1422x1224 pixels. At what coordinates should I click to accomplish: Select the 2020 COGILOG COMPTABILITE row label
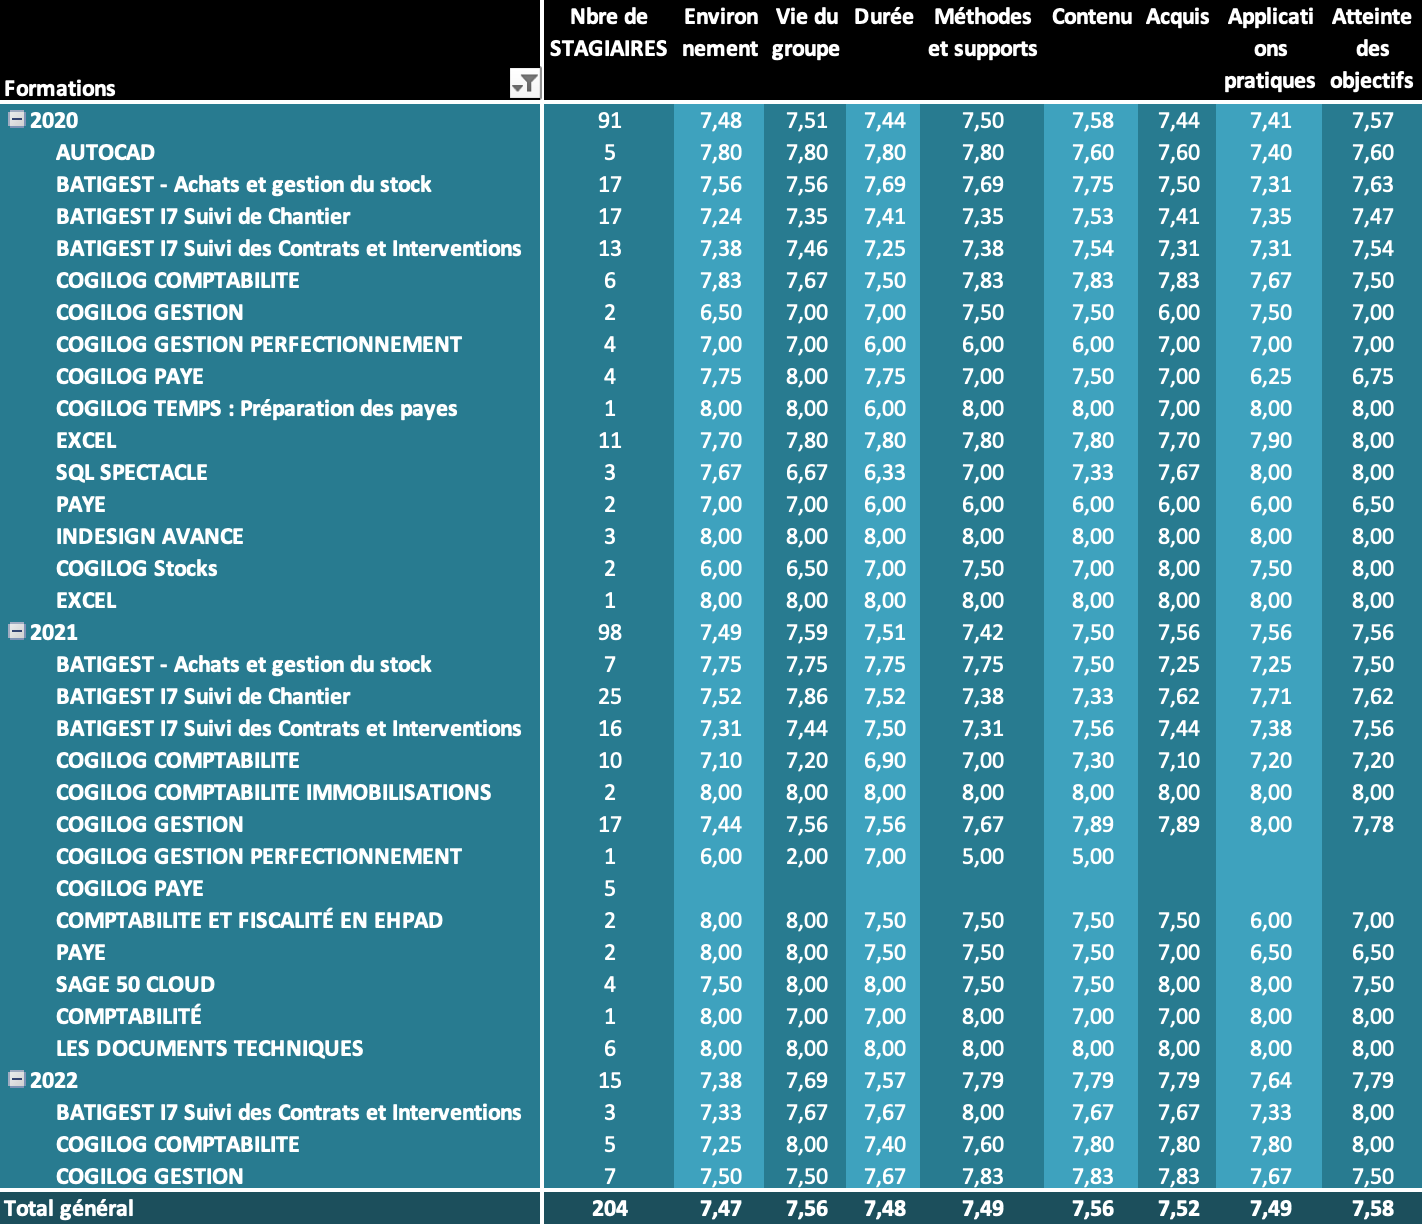pos(178,280)
